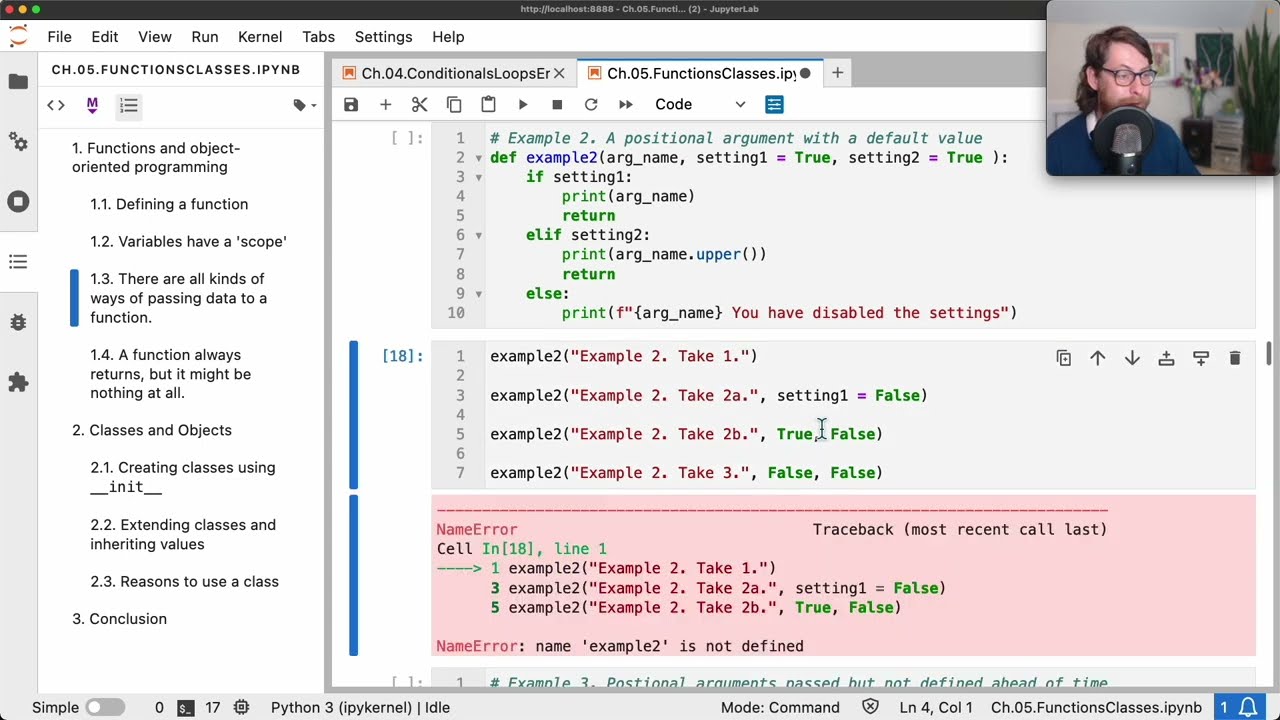Insert a cell above the active cell icon

tap(1166, 358)
